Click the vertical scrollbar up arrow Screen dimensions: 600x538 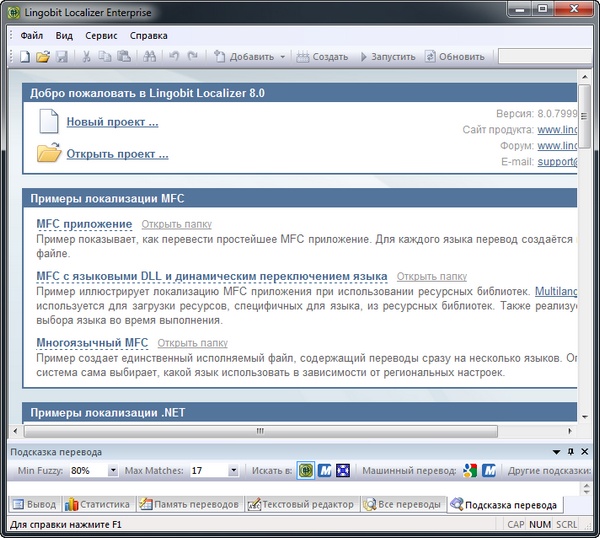585,77
